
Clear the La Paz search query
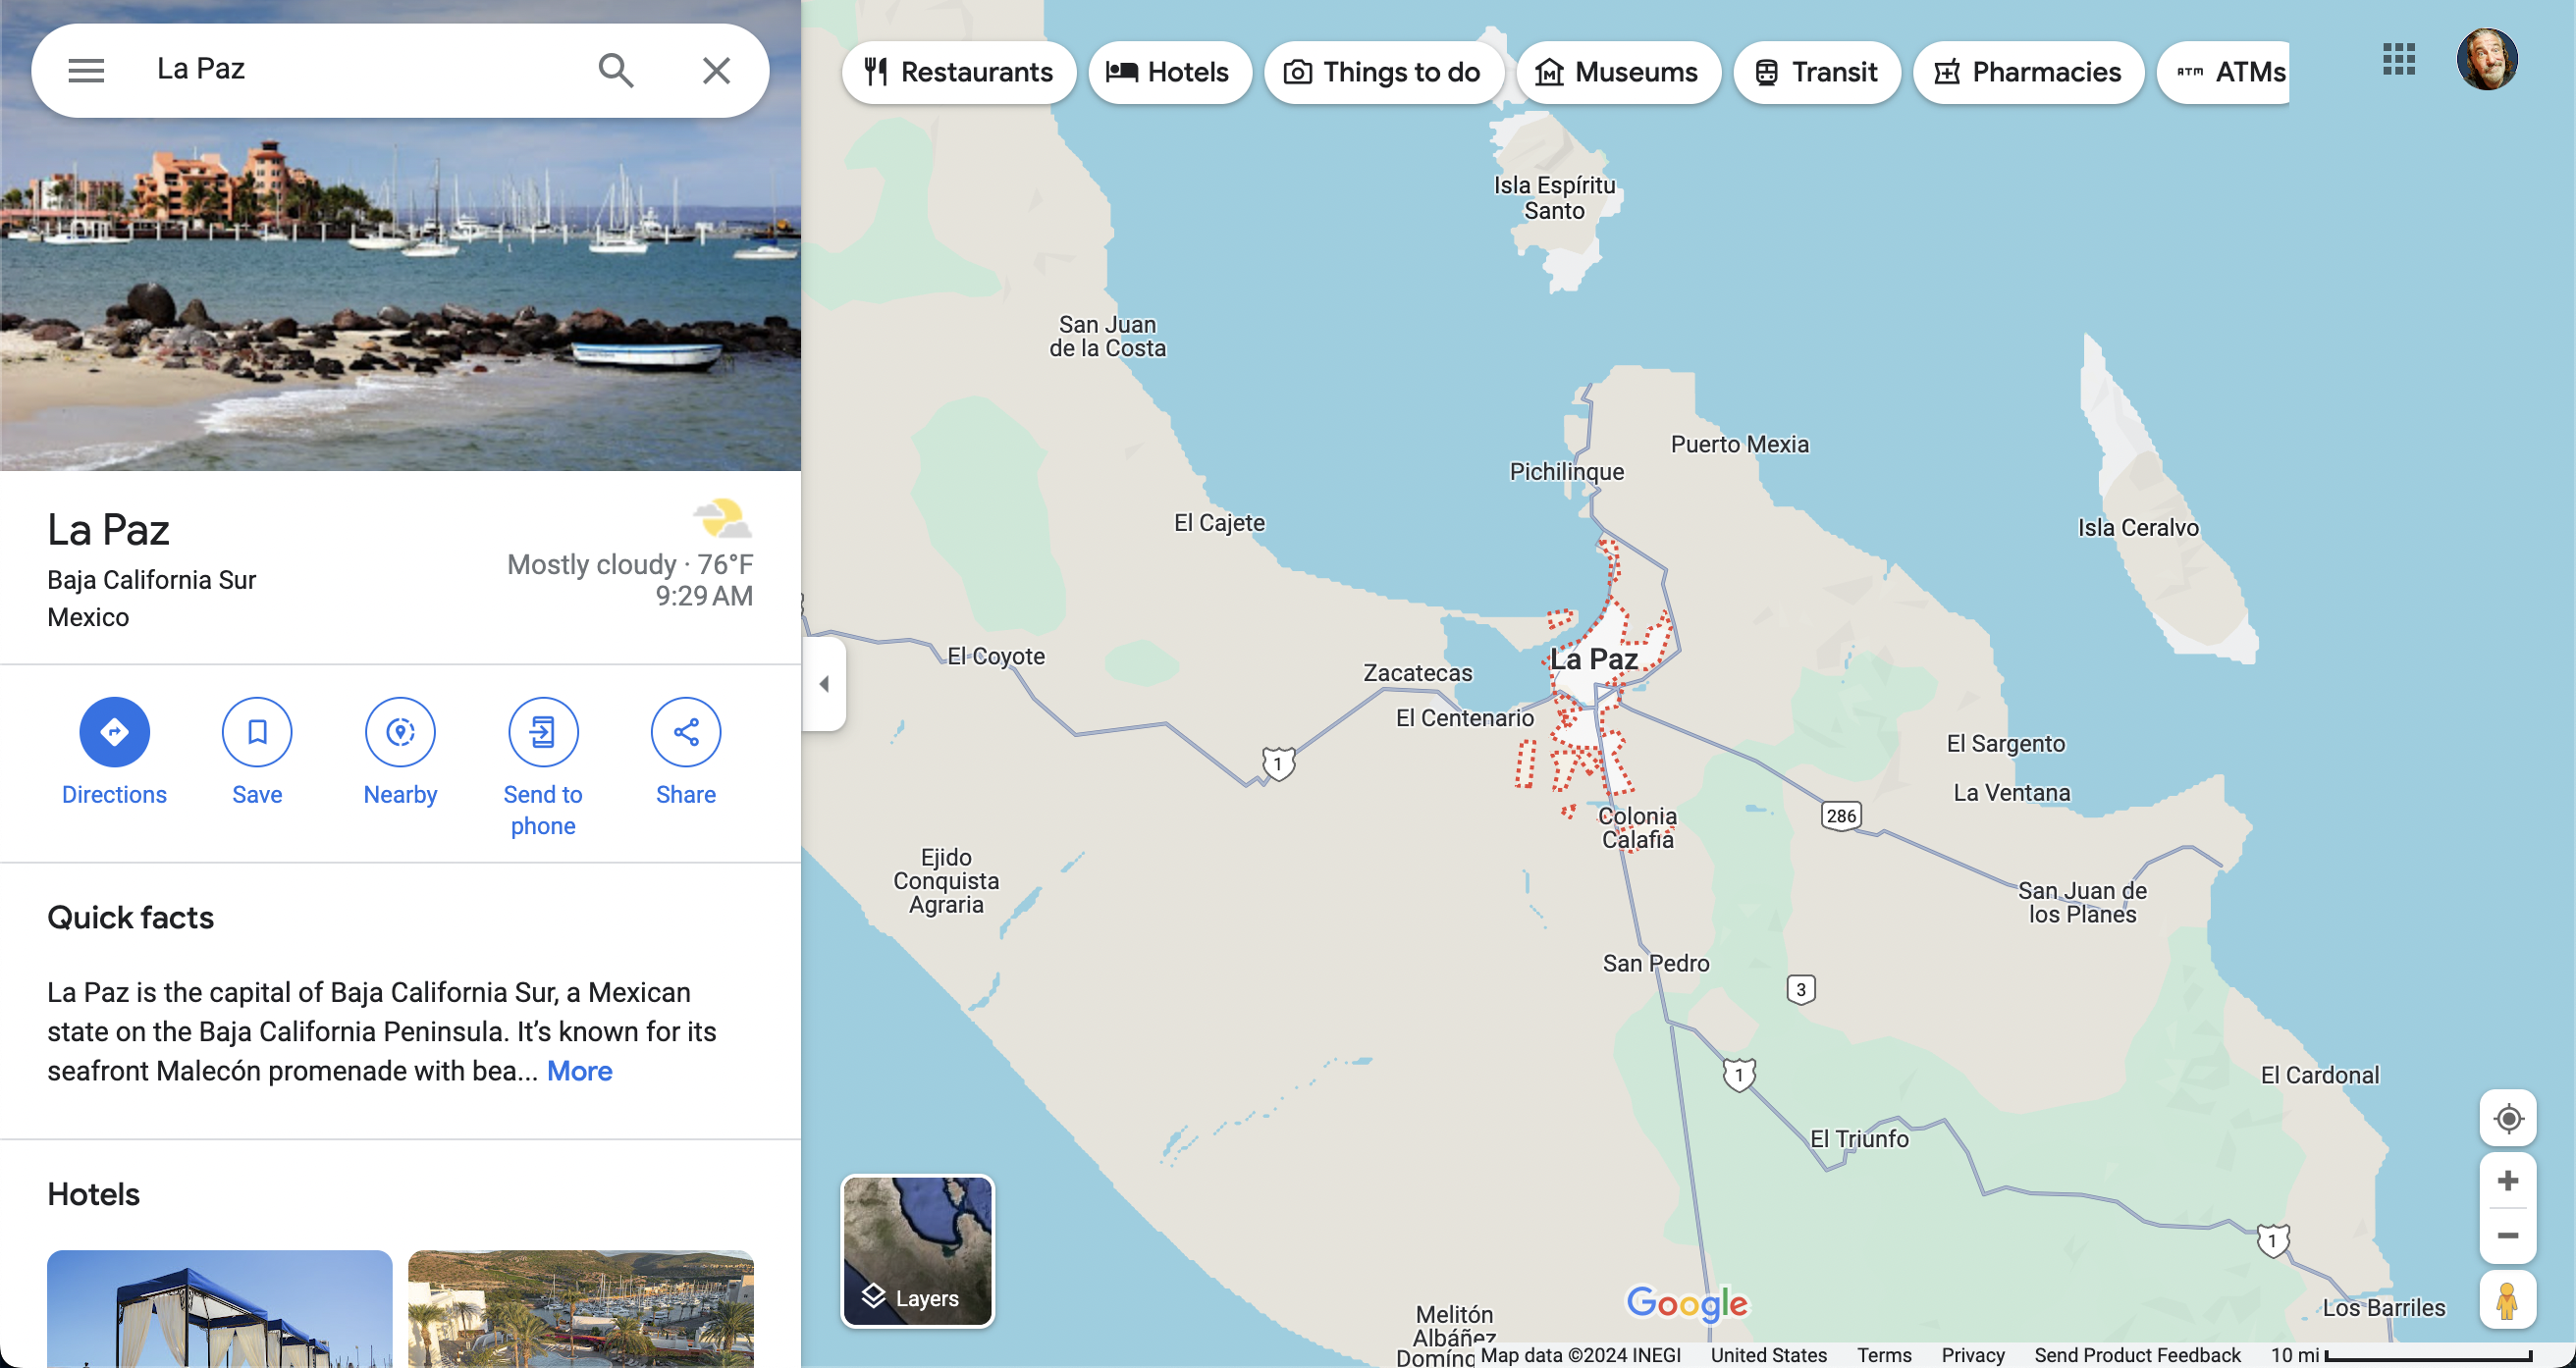[716, 70]
